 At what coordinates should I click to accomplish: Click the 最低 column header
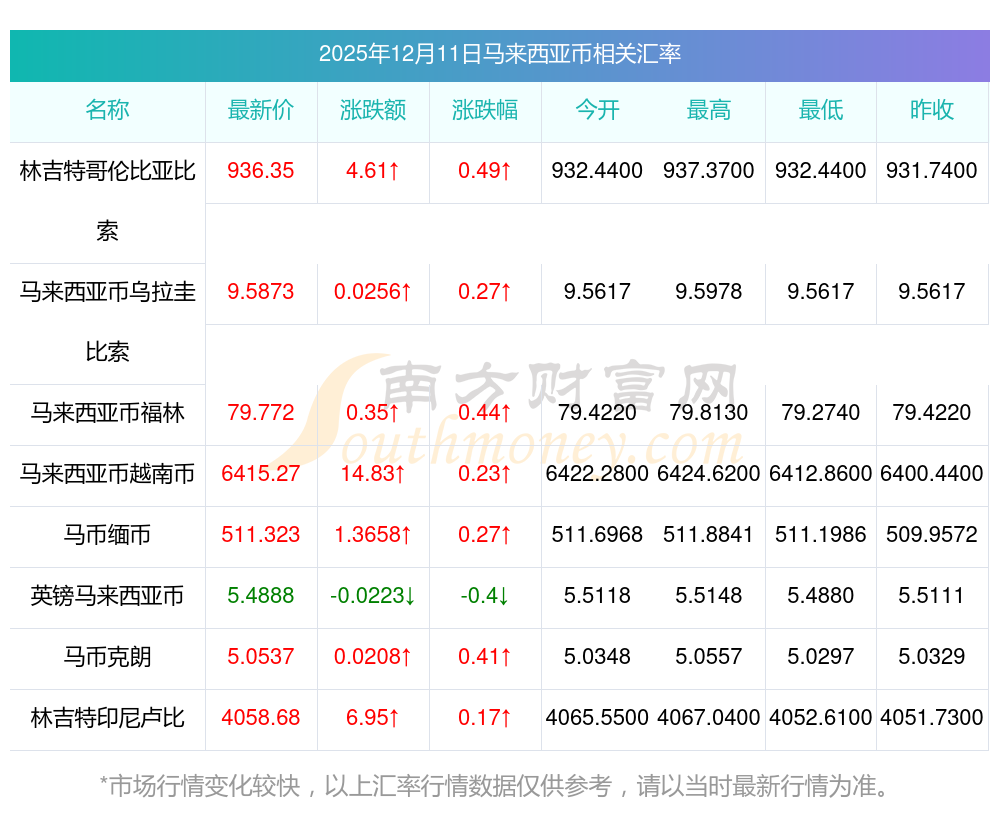pyautogui.click(x=821, y=110)
